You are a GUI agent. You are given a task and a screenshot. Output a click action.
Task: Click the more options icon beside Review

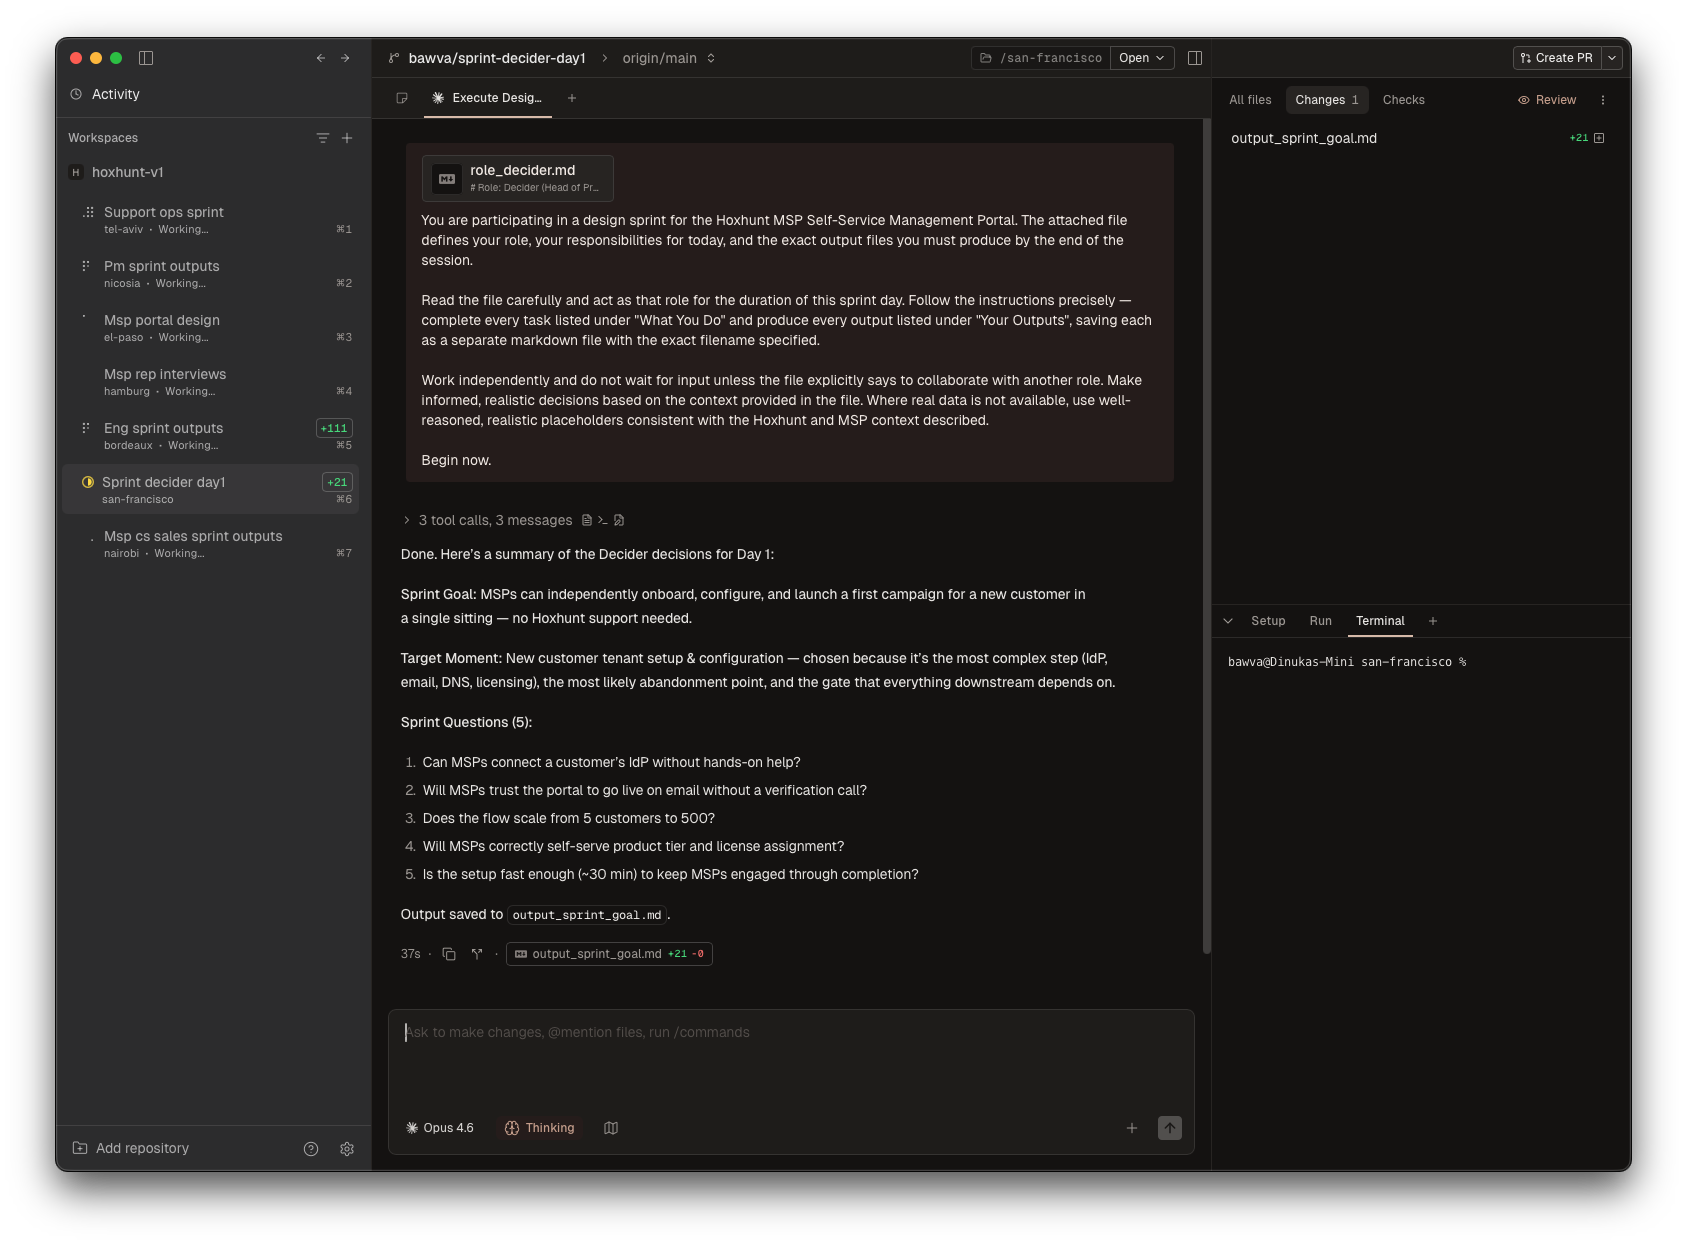1603,100
